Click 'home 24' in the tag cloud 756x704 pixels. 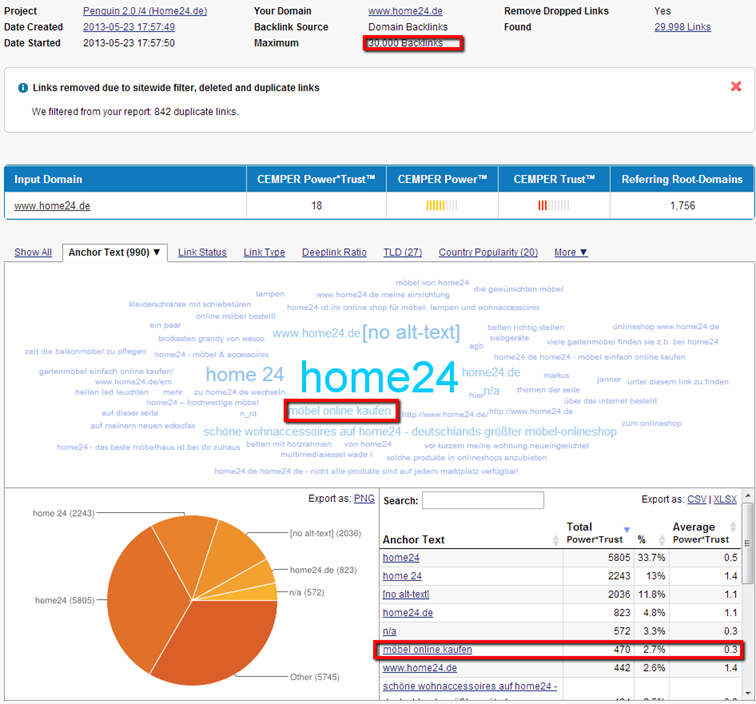(245, 375)
